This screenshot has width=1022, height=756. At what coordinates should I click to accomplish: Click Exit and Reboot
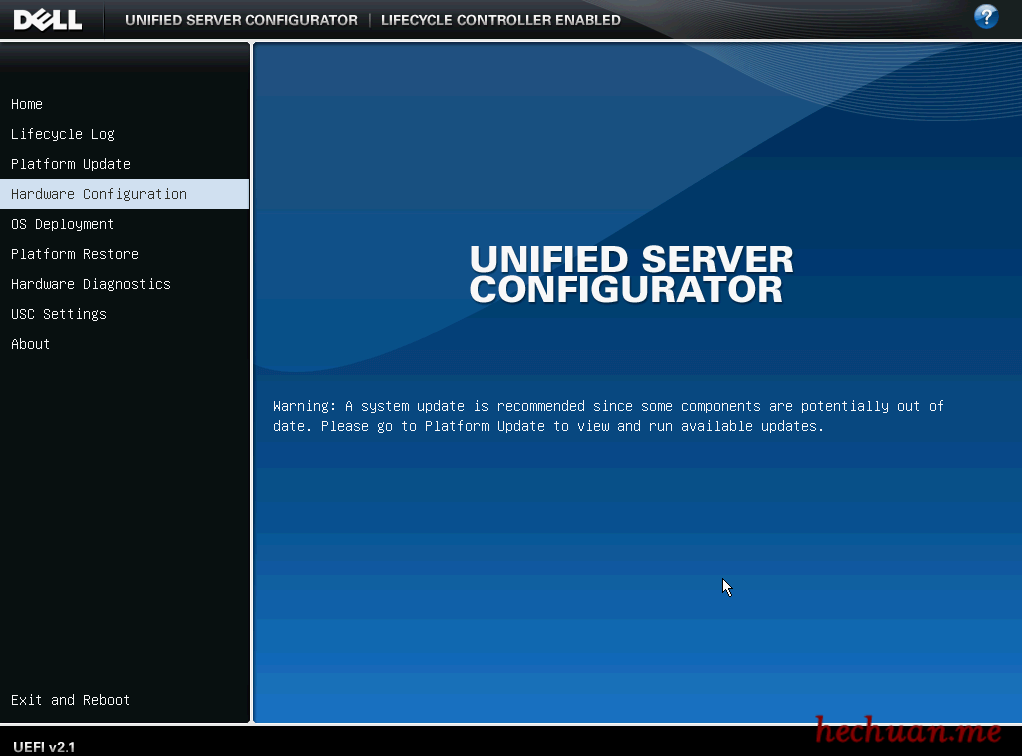coord(71,700)
